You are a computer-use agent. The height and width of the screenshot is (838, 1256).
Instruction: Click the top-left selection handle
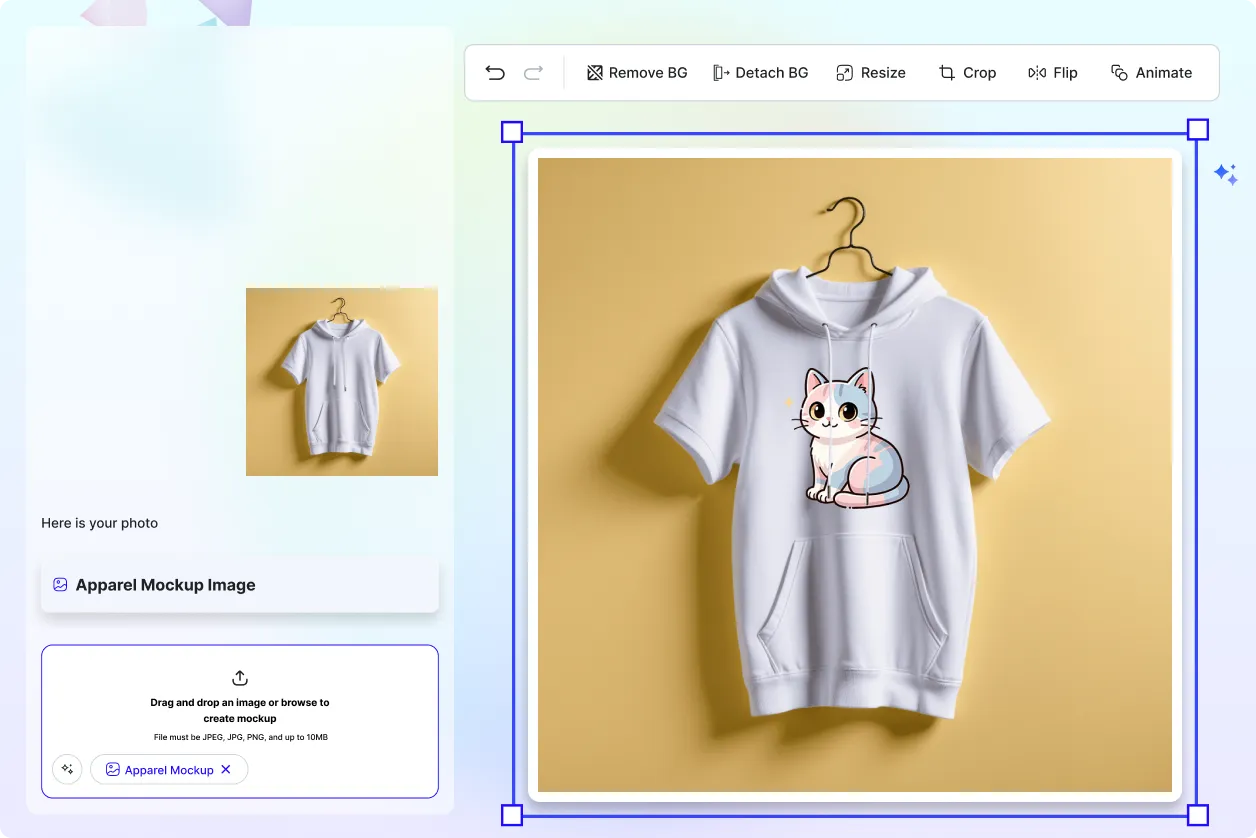512,131
